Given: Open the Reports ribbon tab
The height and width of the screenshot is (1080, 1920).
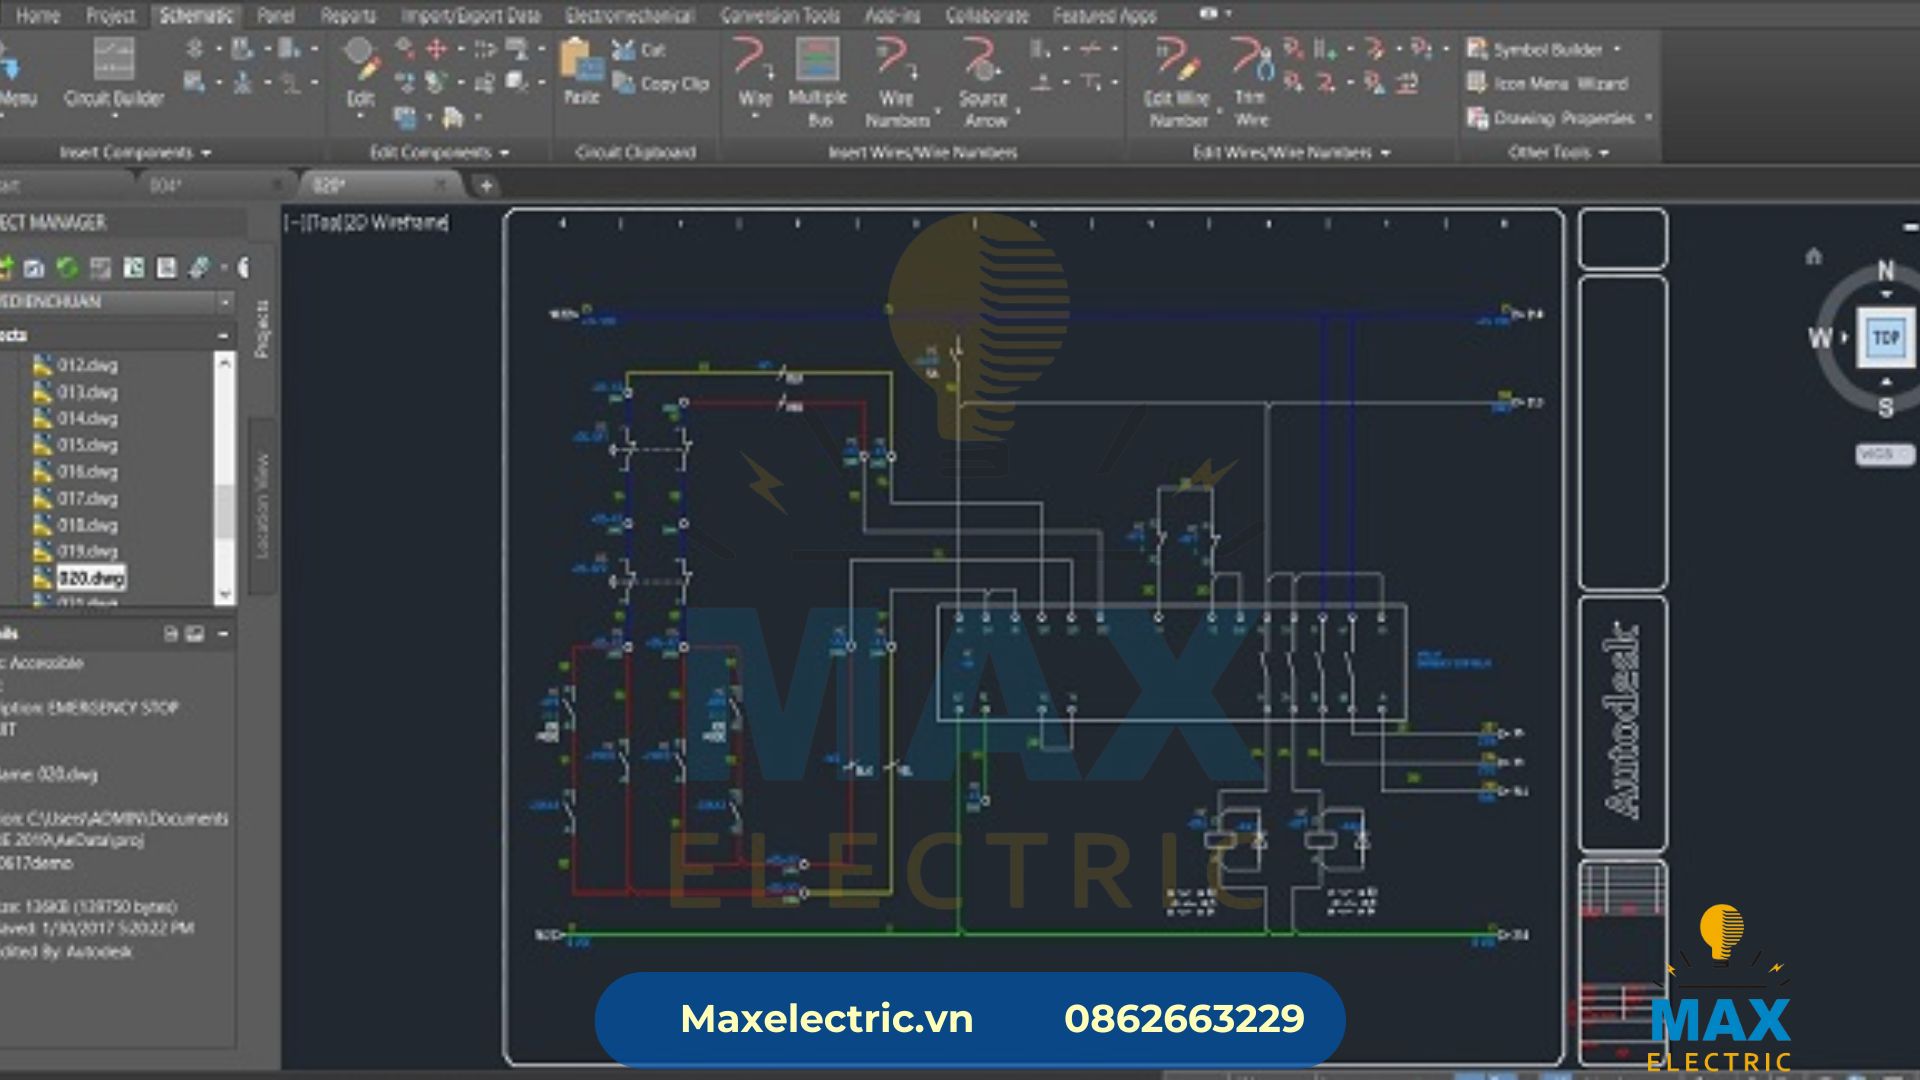Looking at the screenshot, I should 347,15.
